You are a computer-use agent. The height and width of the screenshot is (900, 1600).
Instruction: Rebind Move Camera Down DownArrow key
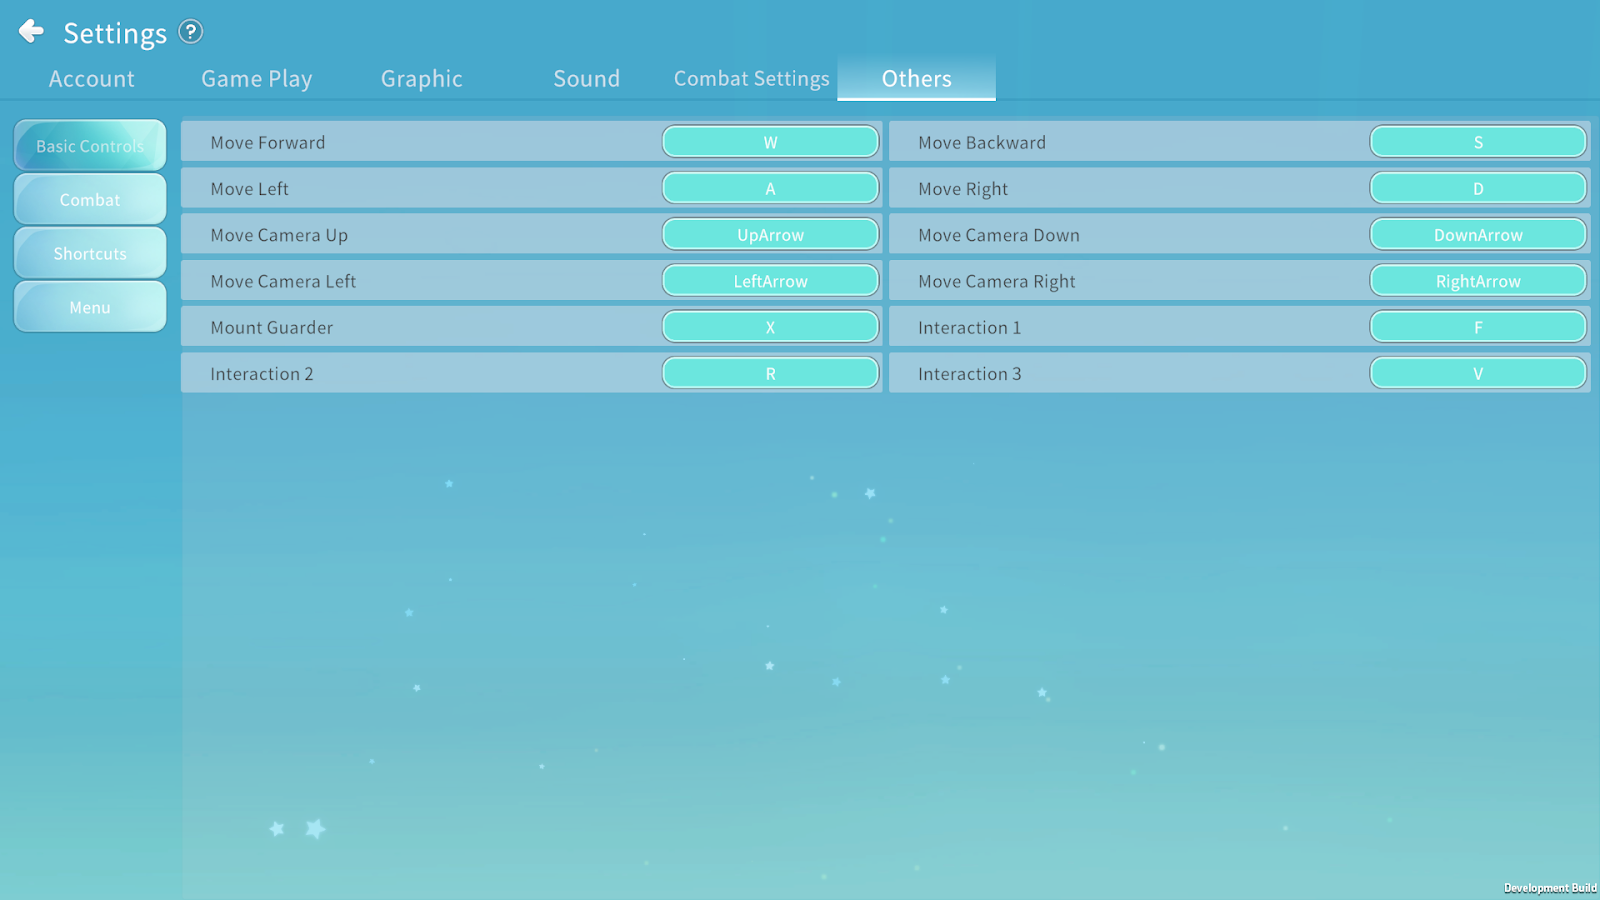(x=1477, y=235)
